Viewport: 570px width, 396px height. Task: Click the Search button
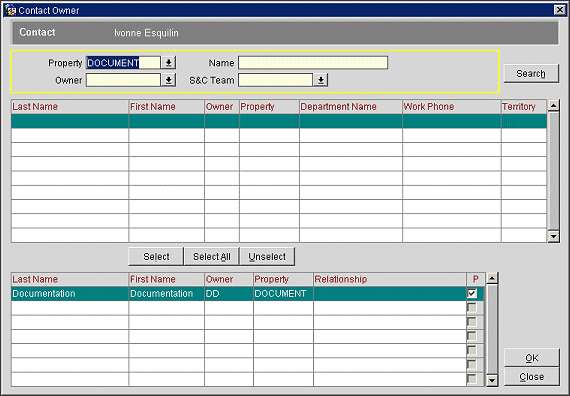coord(531,74)
